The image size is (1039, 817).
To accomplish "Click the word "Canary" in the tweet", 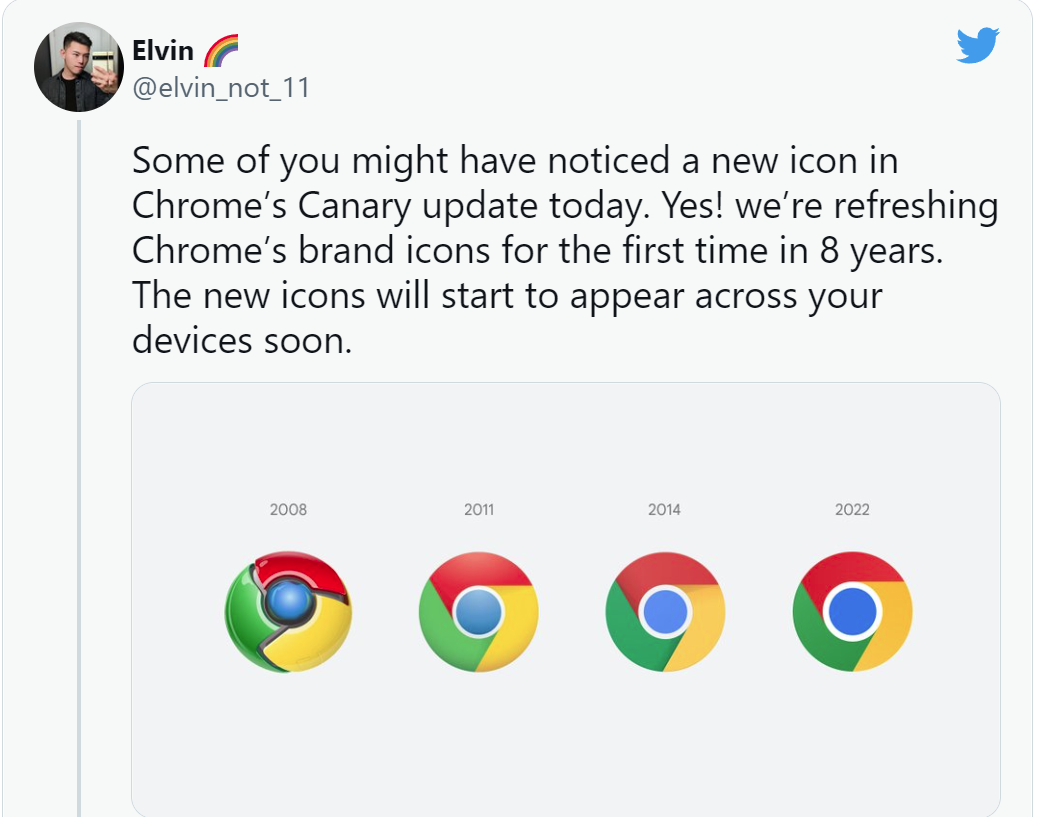I will click(x=361, y=206).
